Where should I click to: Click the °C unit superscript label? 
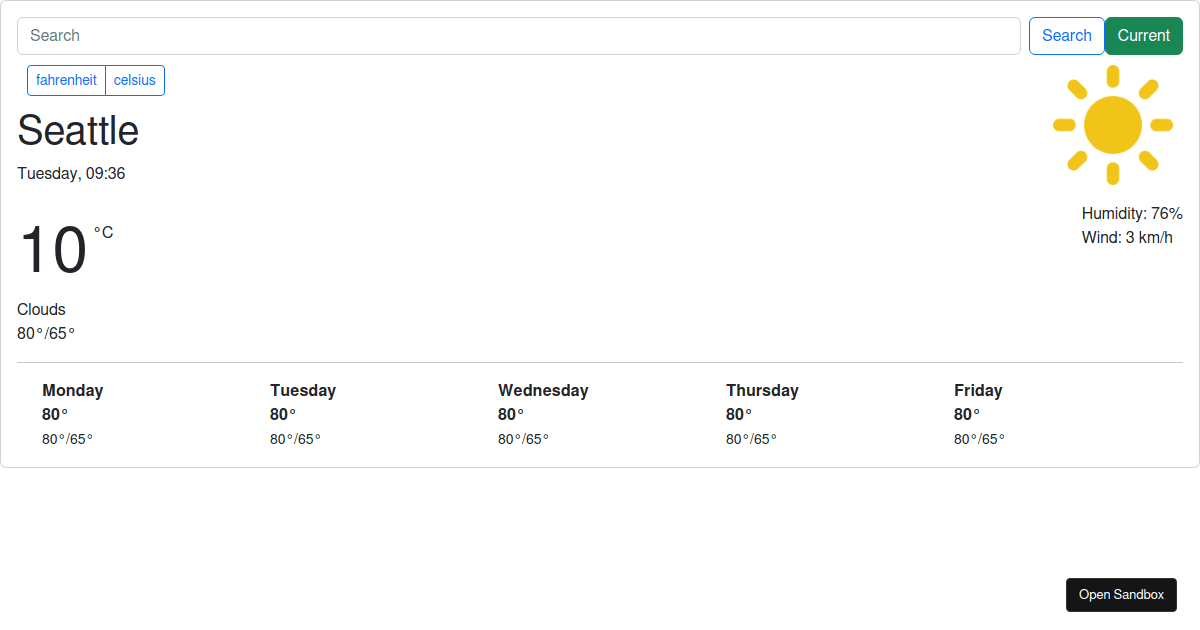click(105, 233)
